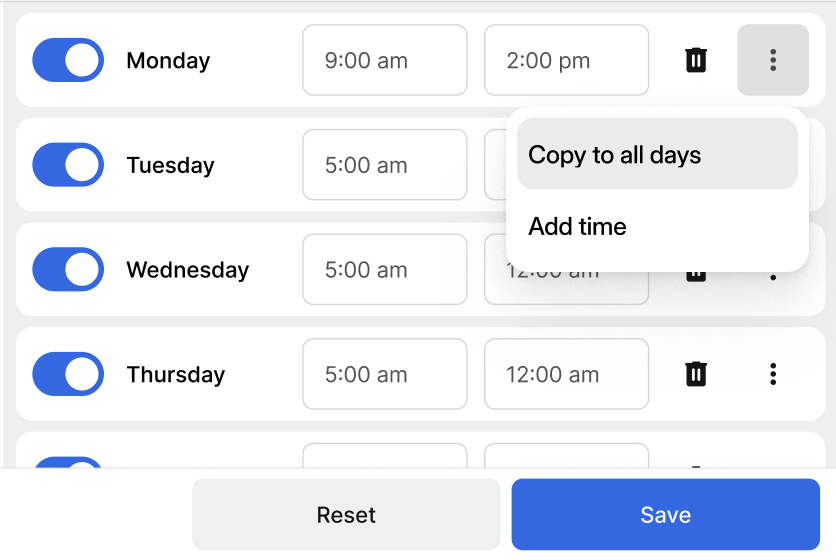Edit Monday's 9:00 am start time
The width and height of the screenshot is (836, 560).
tap(385, 60)
